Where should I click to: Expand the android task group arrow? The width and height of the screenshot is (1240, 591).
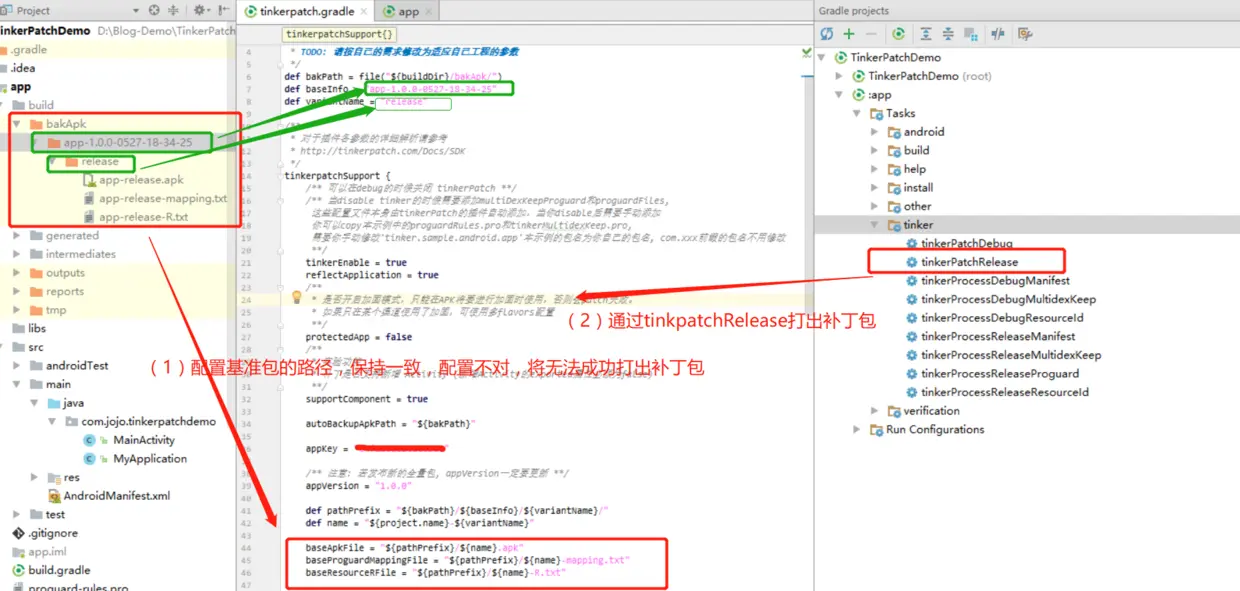click(x=875, y=132)
